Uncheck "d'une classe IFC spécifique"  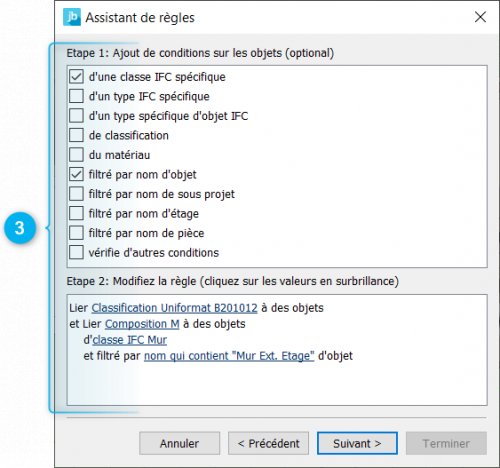click(x=76, y=77)
